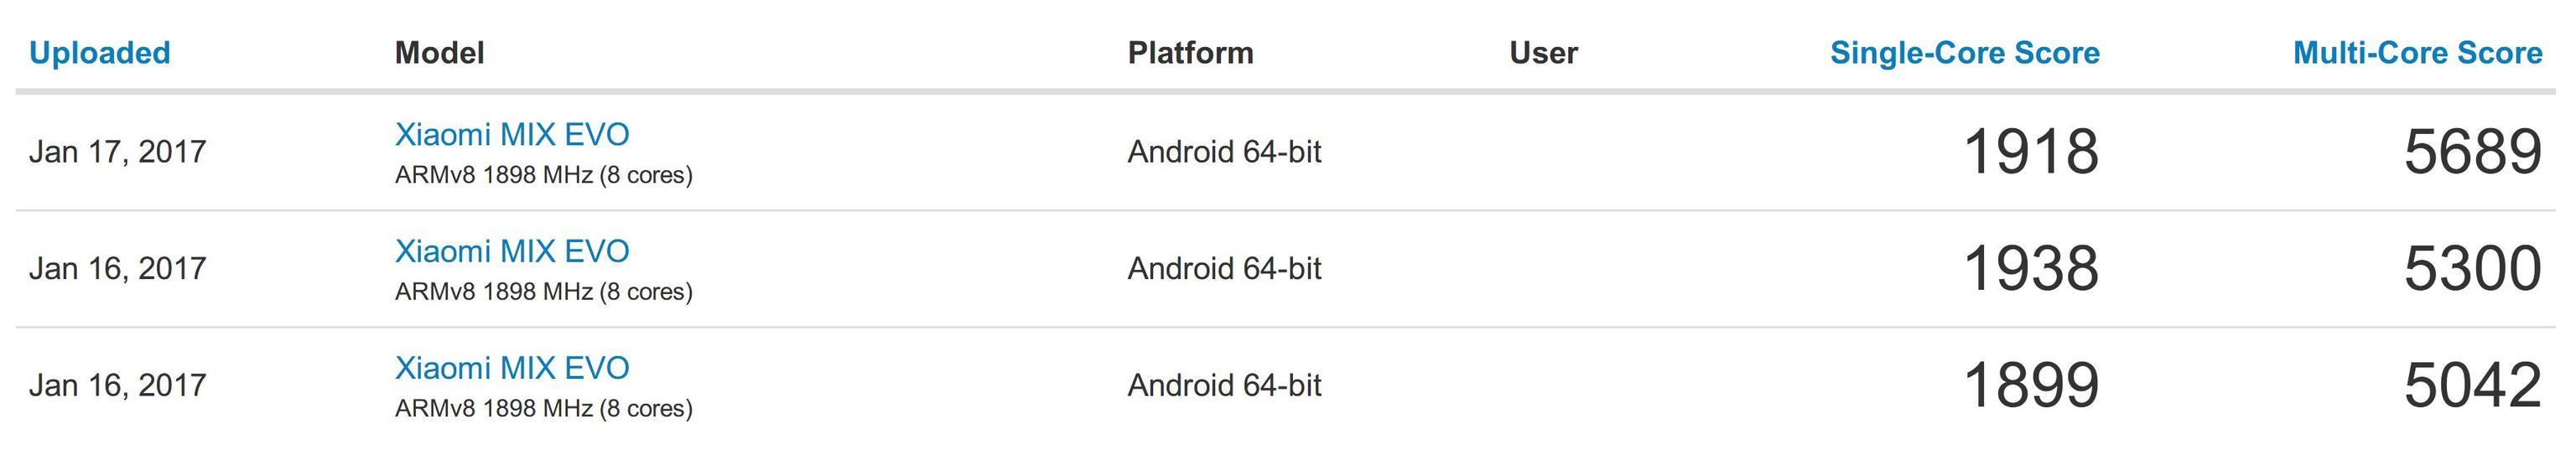Select the multi-core score 5042
The width and height of the screenshot is (2576, 455).
[x=2472, y=386]
